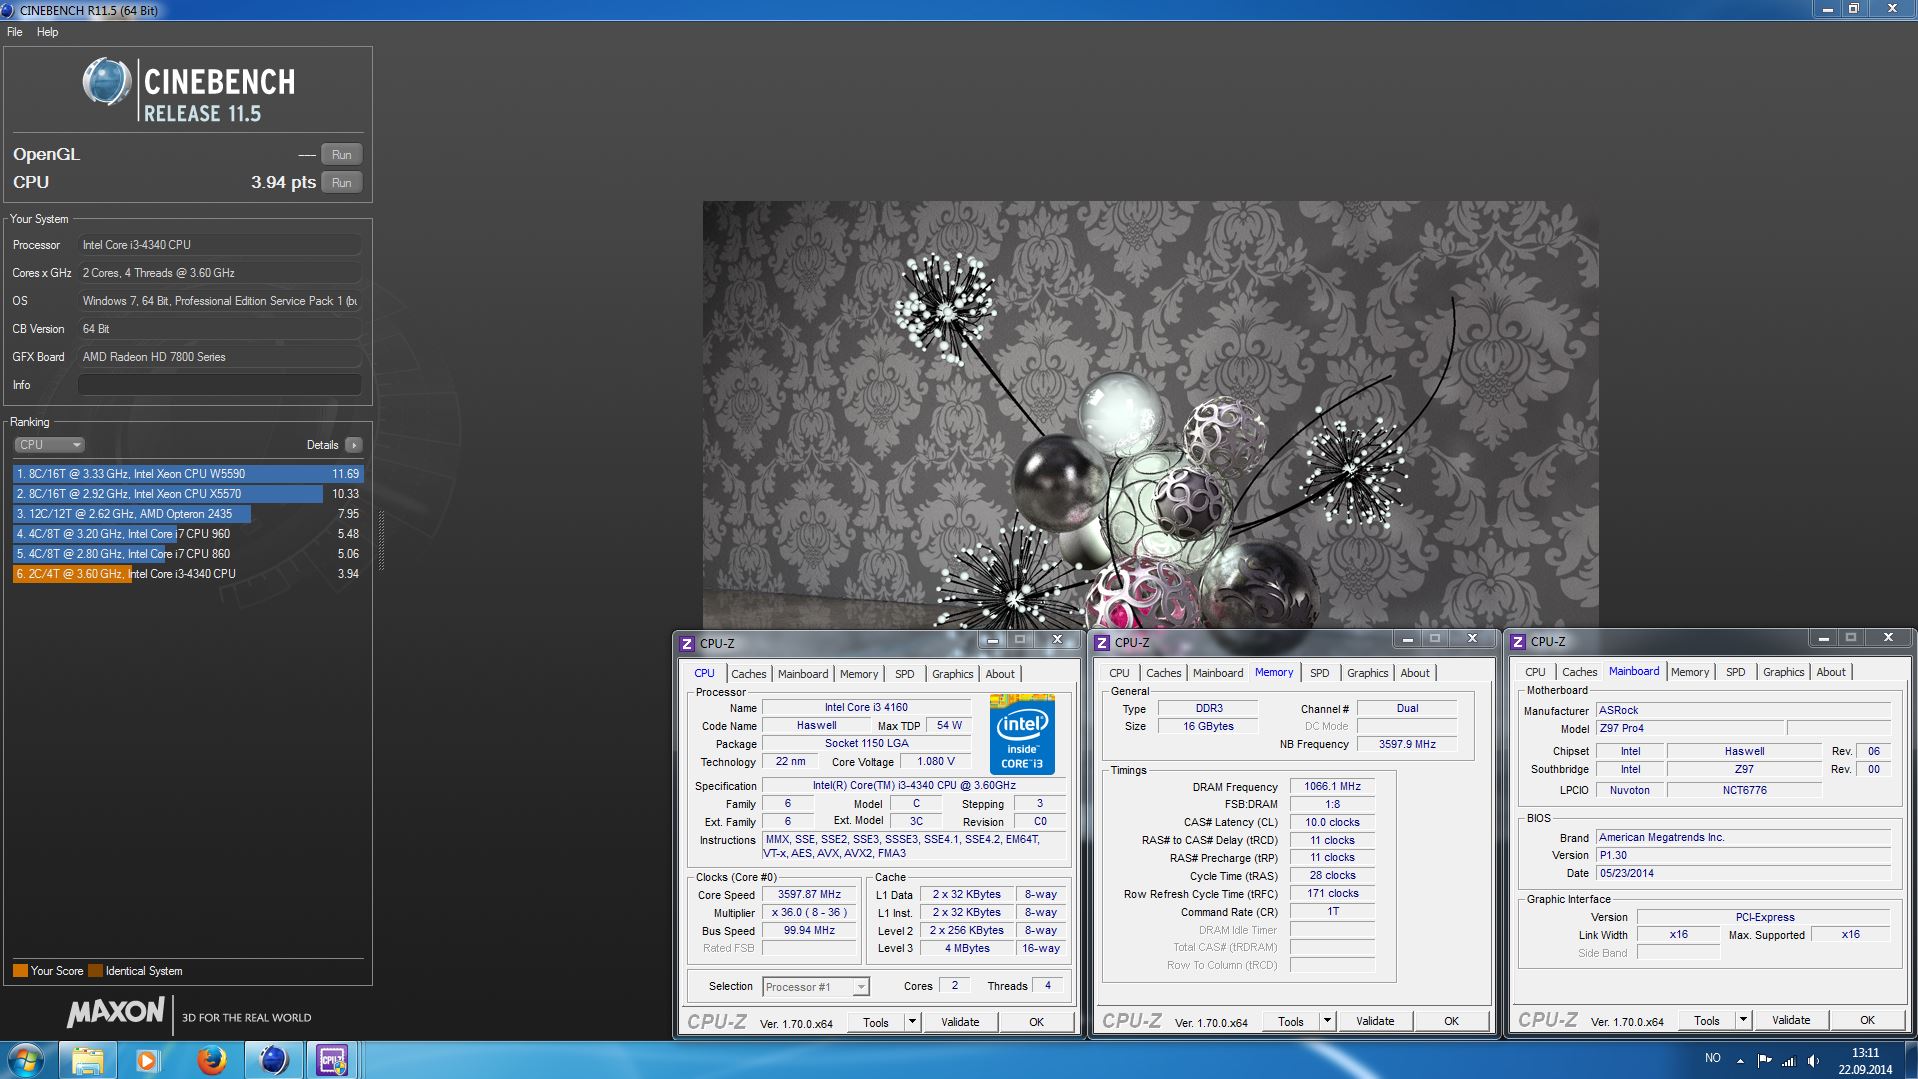Click OS Windows 7 field in Your System
The image size is (1918, 1079).
click(219, 301)
